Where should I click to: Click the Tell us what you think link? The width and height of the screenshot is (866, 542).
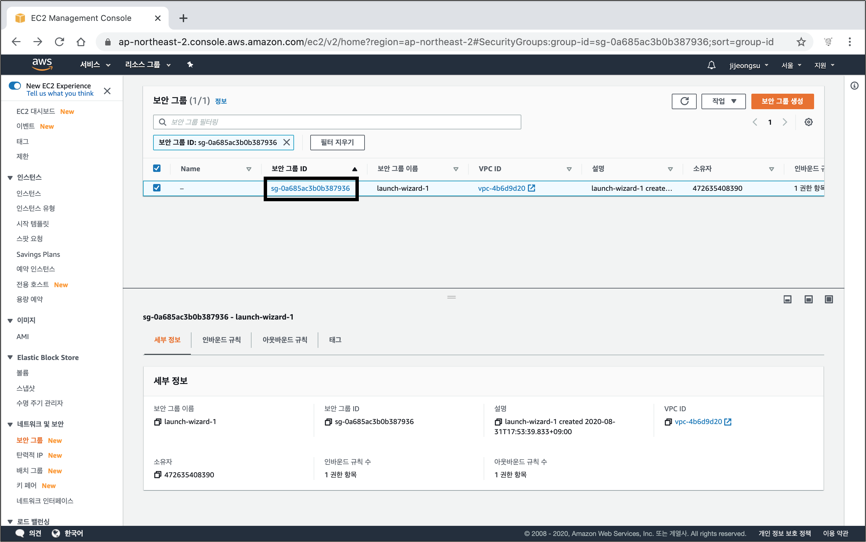point(60,94)
